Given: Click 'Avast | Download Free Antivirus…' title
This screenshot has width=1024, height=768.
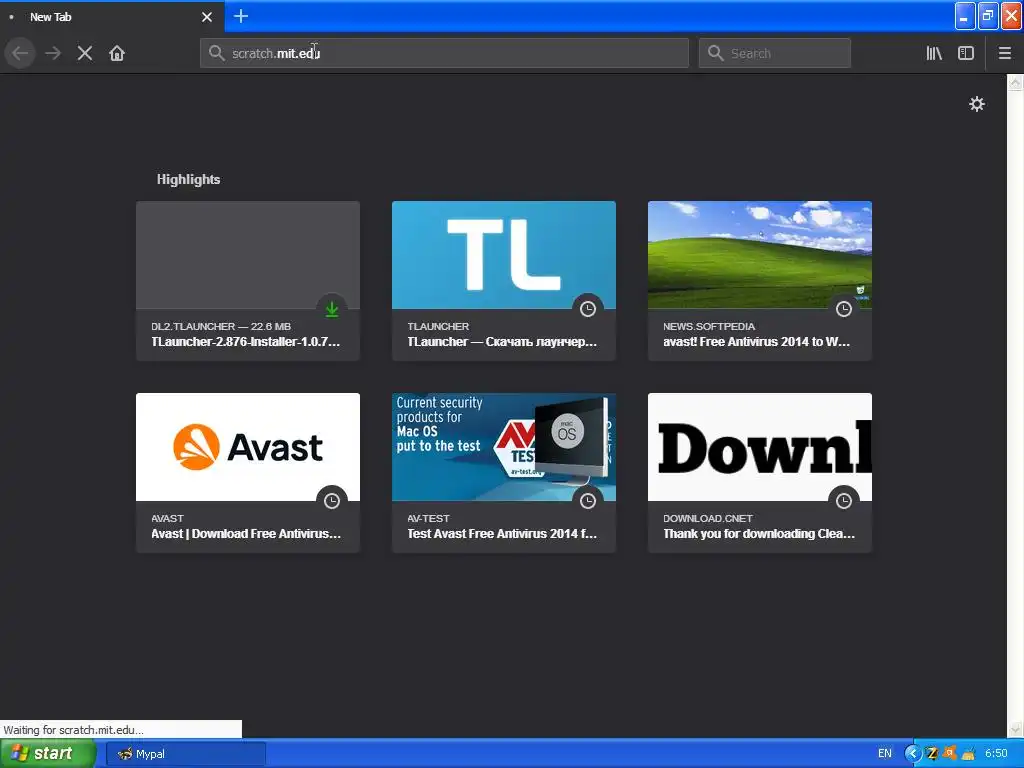Looking at the screenshot, I should pos(246,534).
